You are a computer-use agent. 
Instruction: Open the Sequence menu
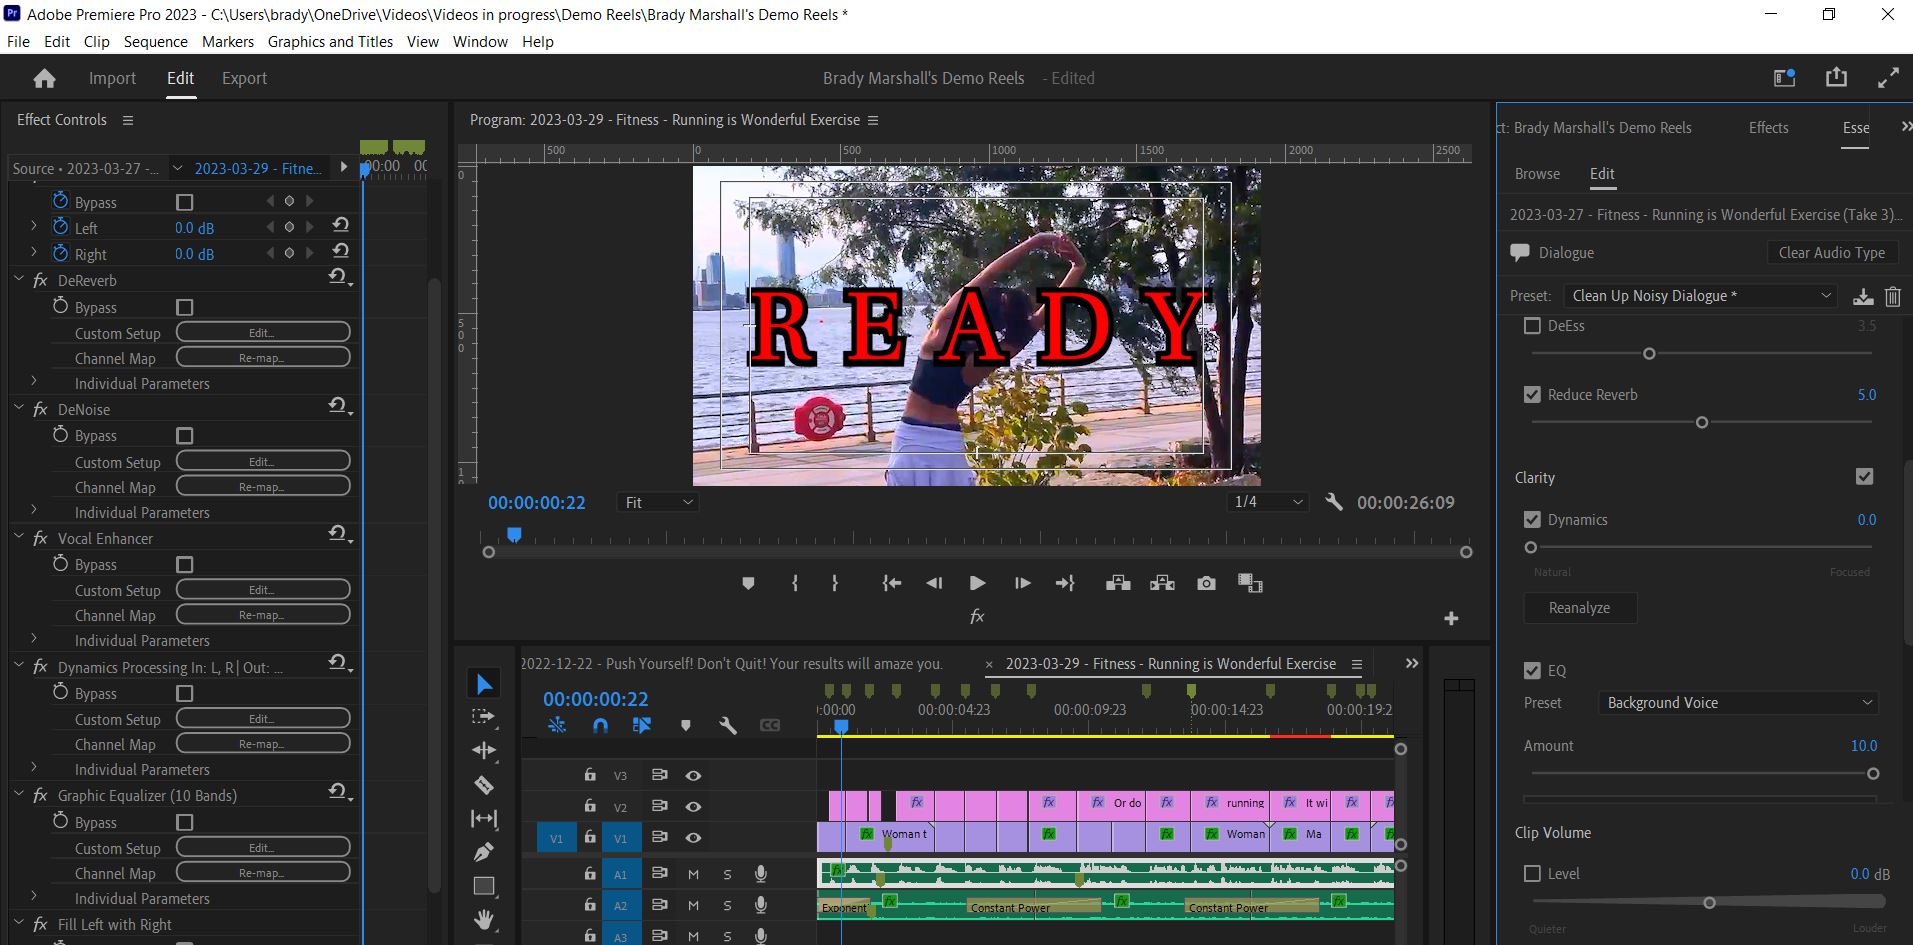(x=155, y=41)
